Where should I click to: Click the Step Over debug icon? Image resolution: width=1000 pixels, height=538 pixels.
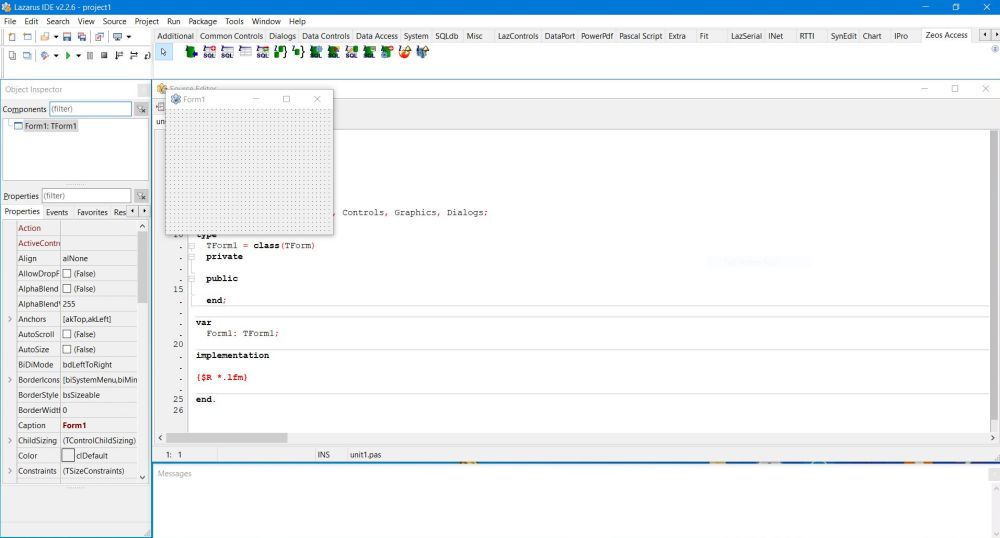coord(133,55)
